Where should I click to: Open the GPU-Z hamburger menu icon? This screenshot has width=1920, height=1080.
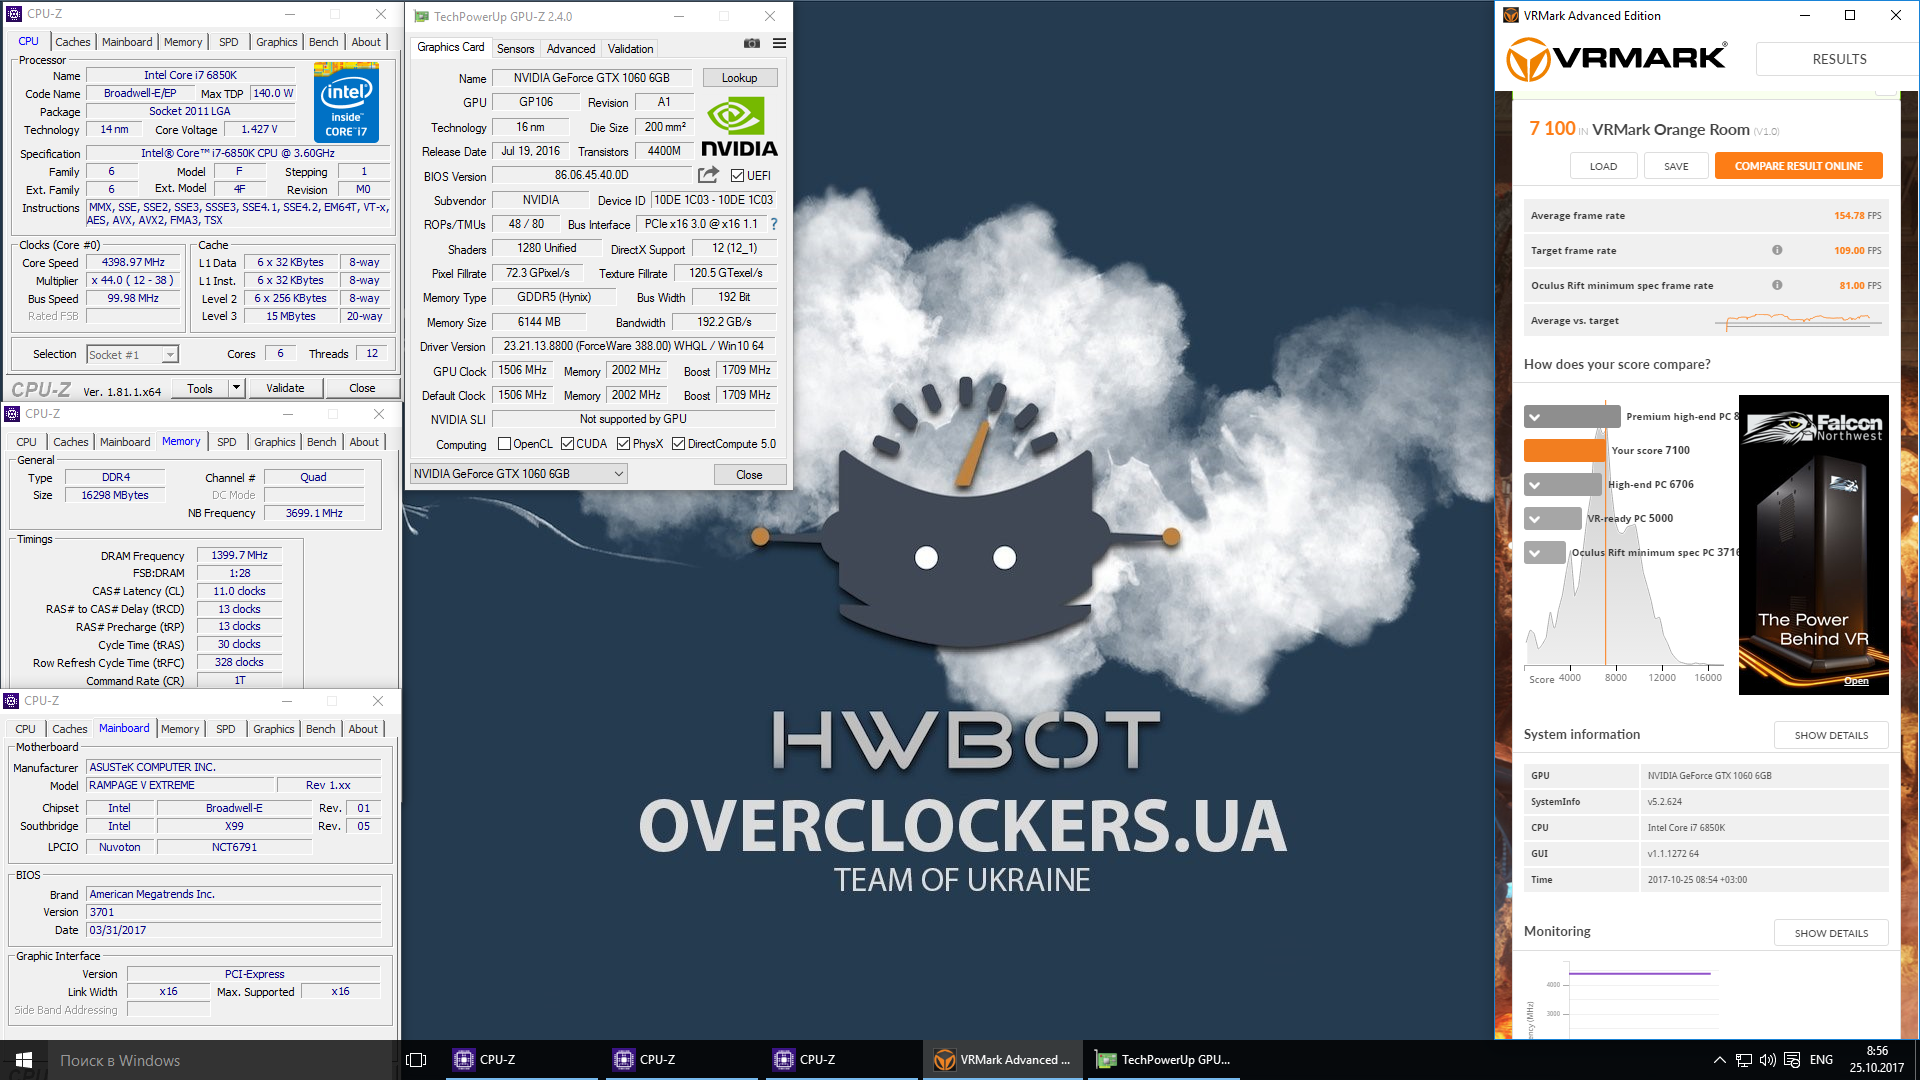click(779, 43)
